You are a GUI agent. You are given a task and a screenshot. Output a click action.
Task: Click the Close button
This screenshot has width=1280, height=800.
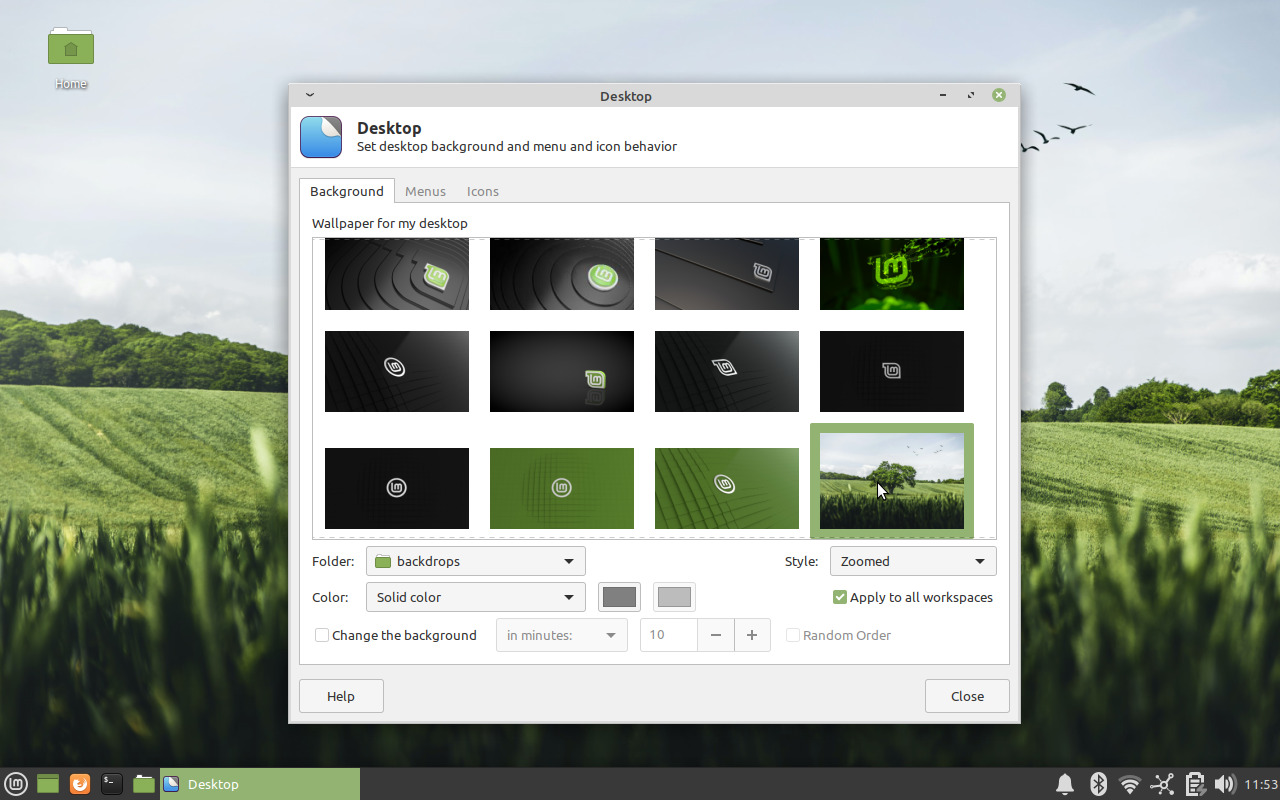967,696
